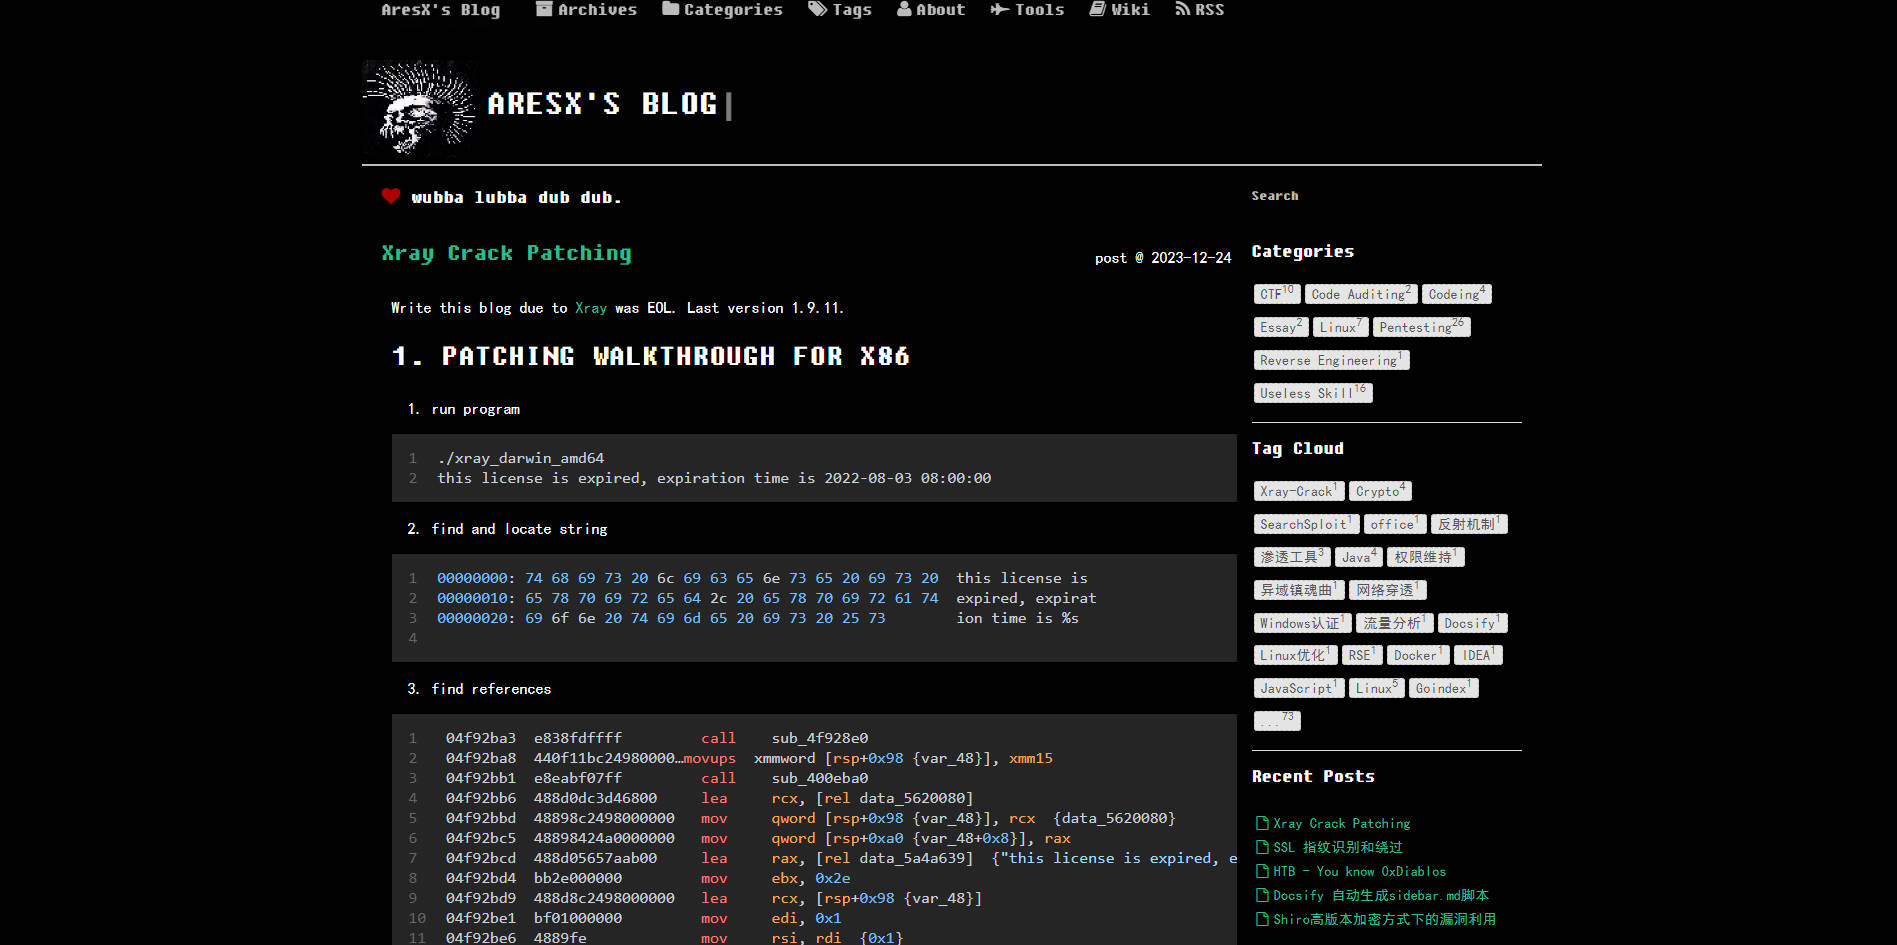Click the file icon beside SSL post
The width and height of the screenshot is (1897, 945).
coord(1261,847)
